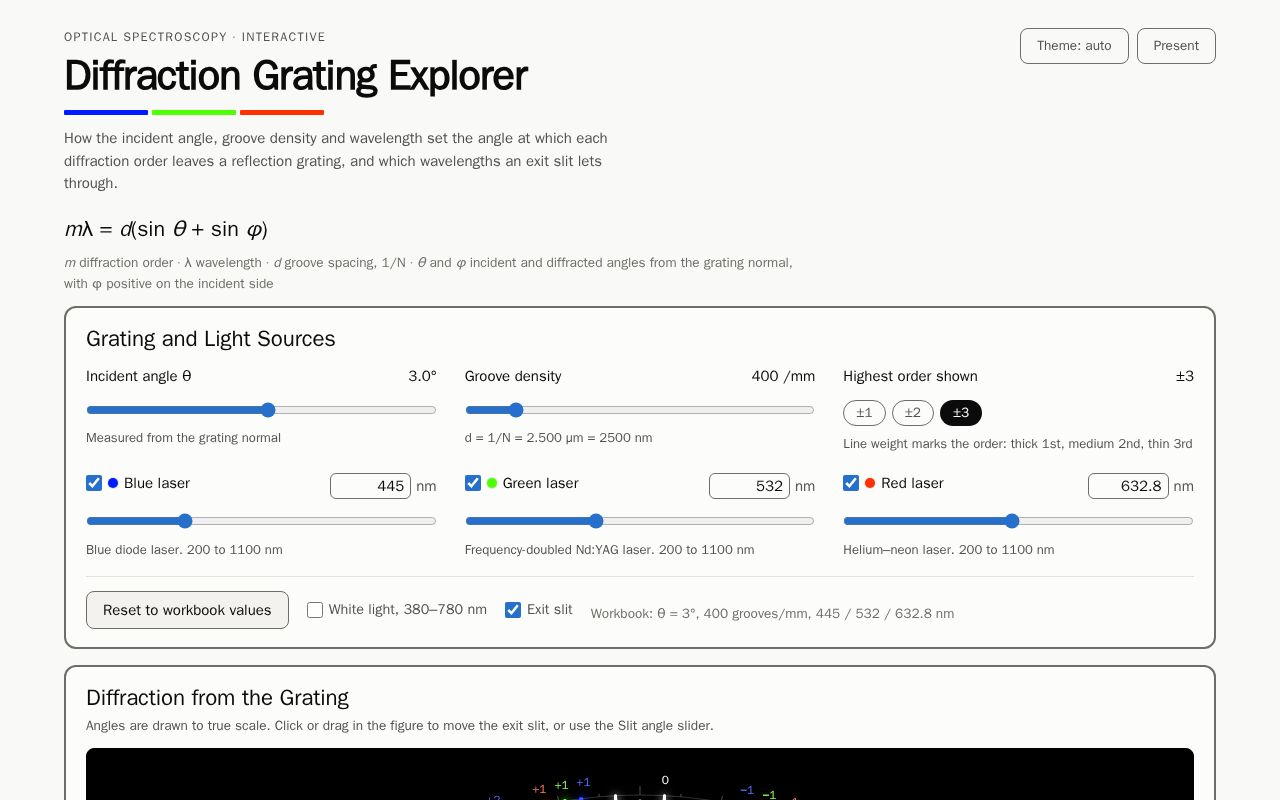Select the ±1 highest order option

coord(864,413)
